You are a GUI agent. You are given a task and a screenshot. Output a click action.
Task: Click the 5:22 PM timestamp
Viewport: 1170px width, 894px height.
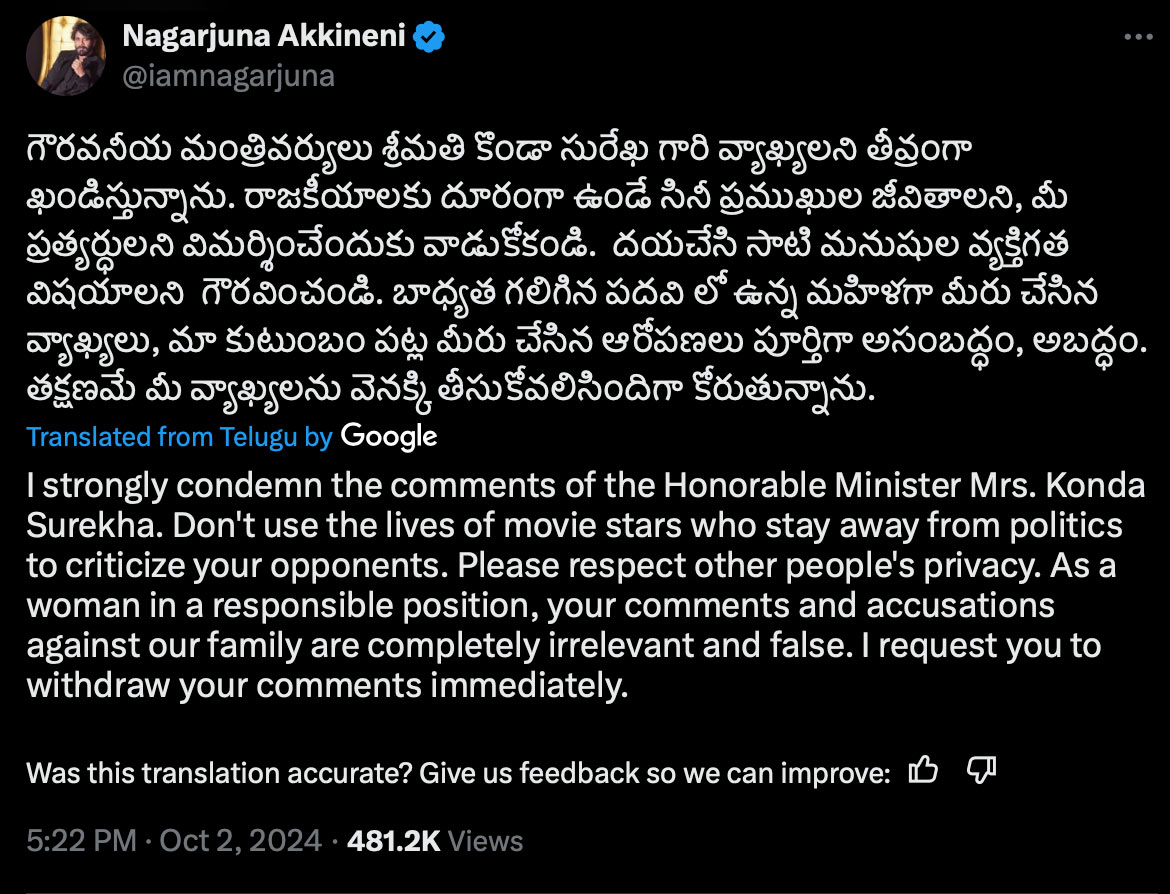click(x=74, y=841)
